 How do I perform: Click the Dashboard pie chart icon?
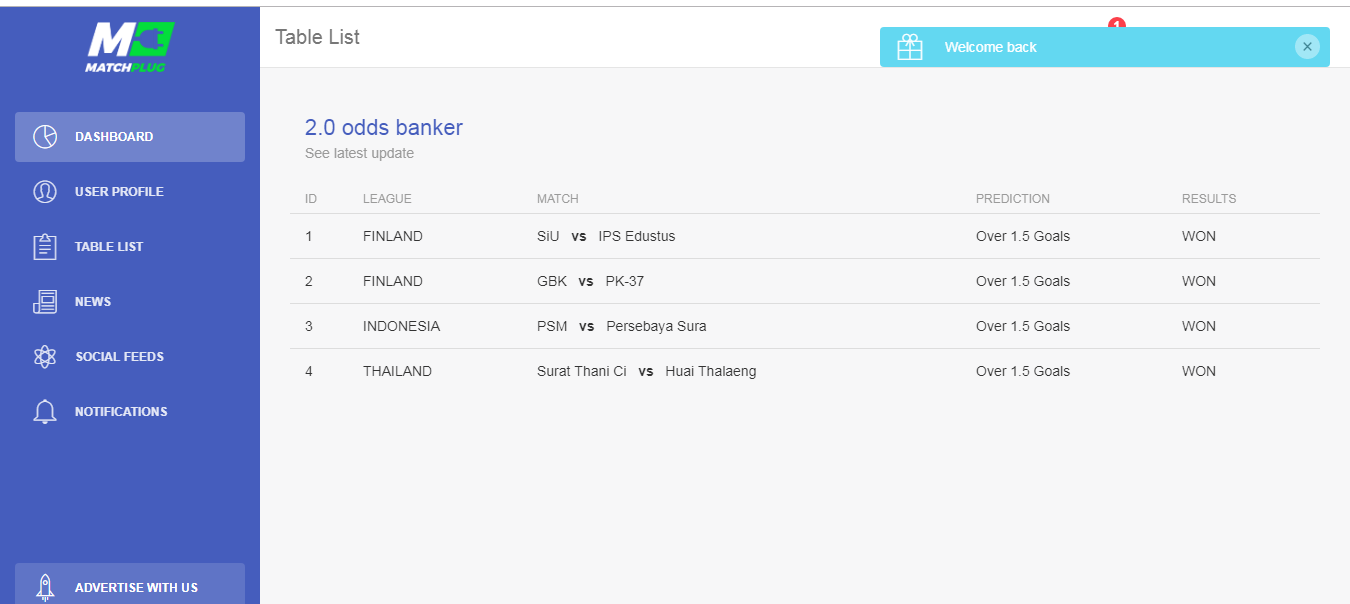coord(45,137)
